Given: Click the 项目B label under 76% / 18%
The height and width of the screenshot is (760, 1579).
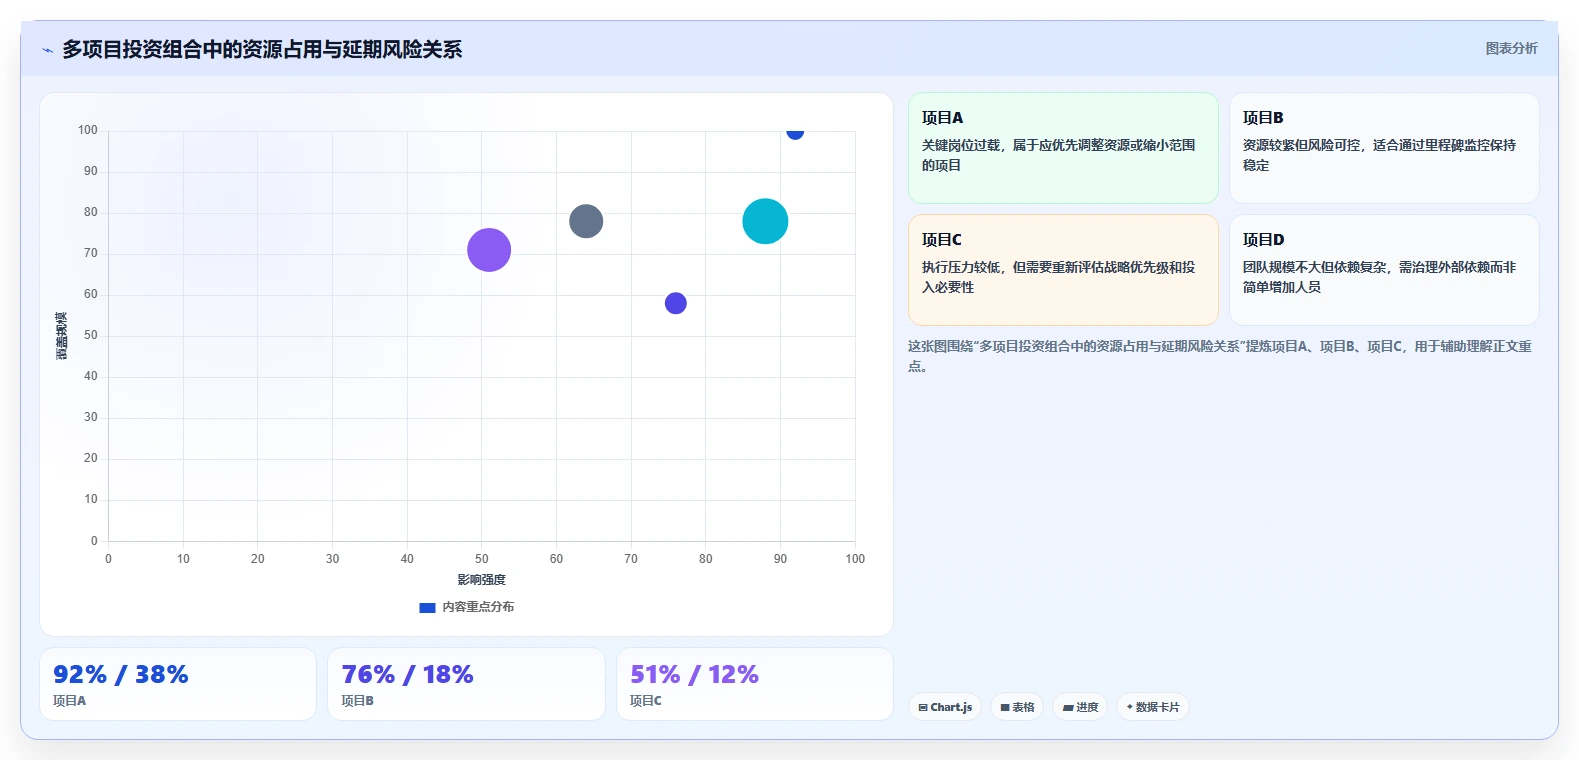Looking at the screenshot, I should pyautogui.click(x=357, y=701).
